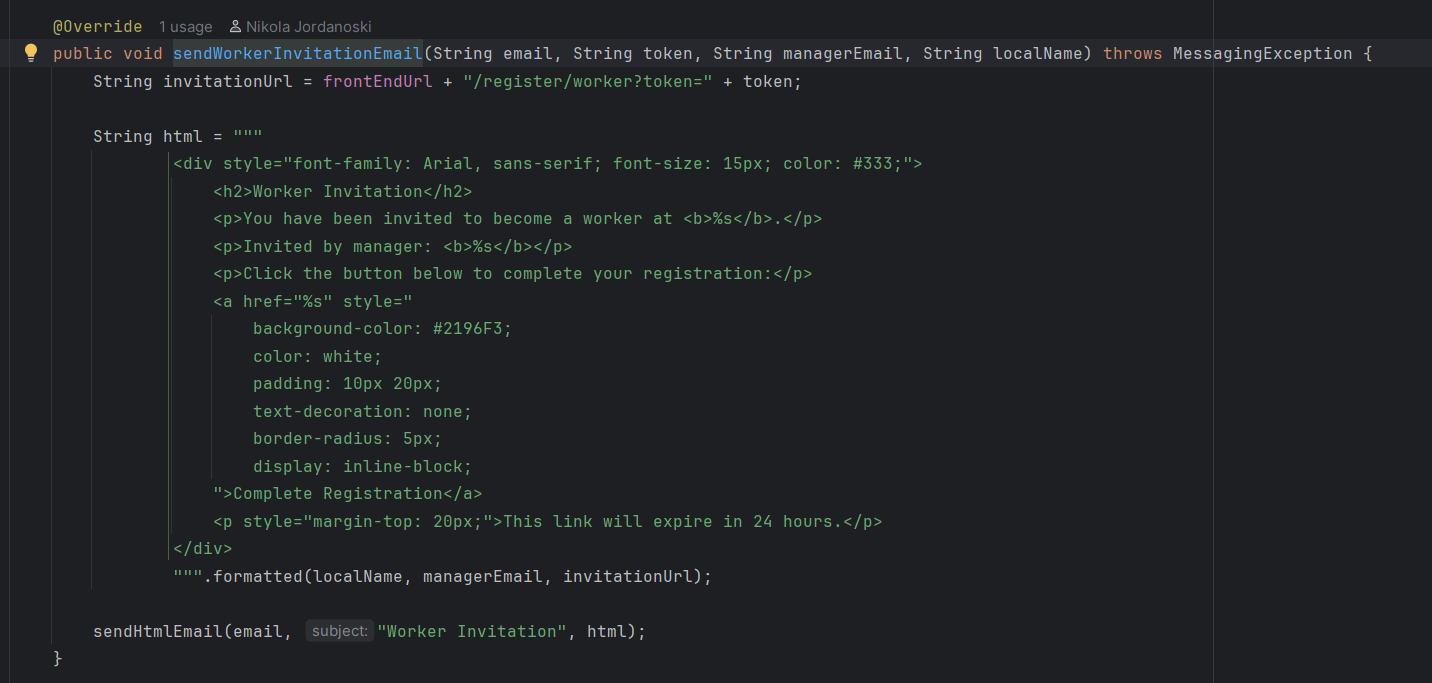1432x683 pixels.
Task: Open the "1 usage" inlay hint
Action: coord(185,27)
